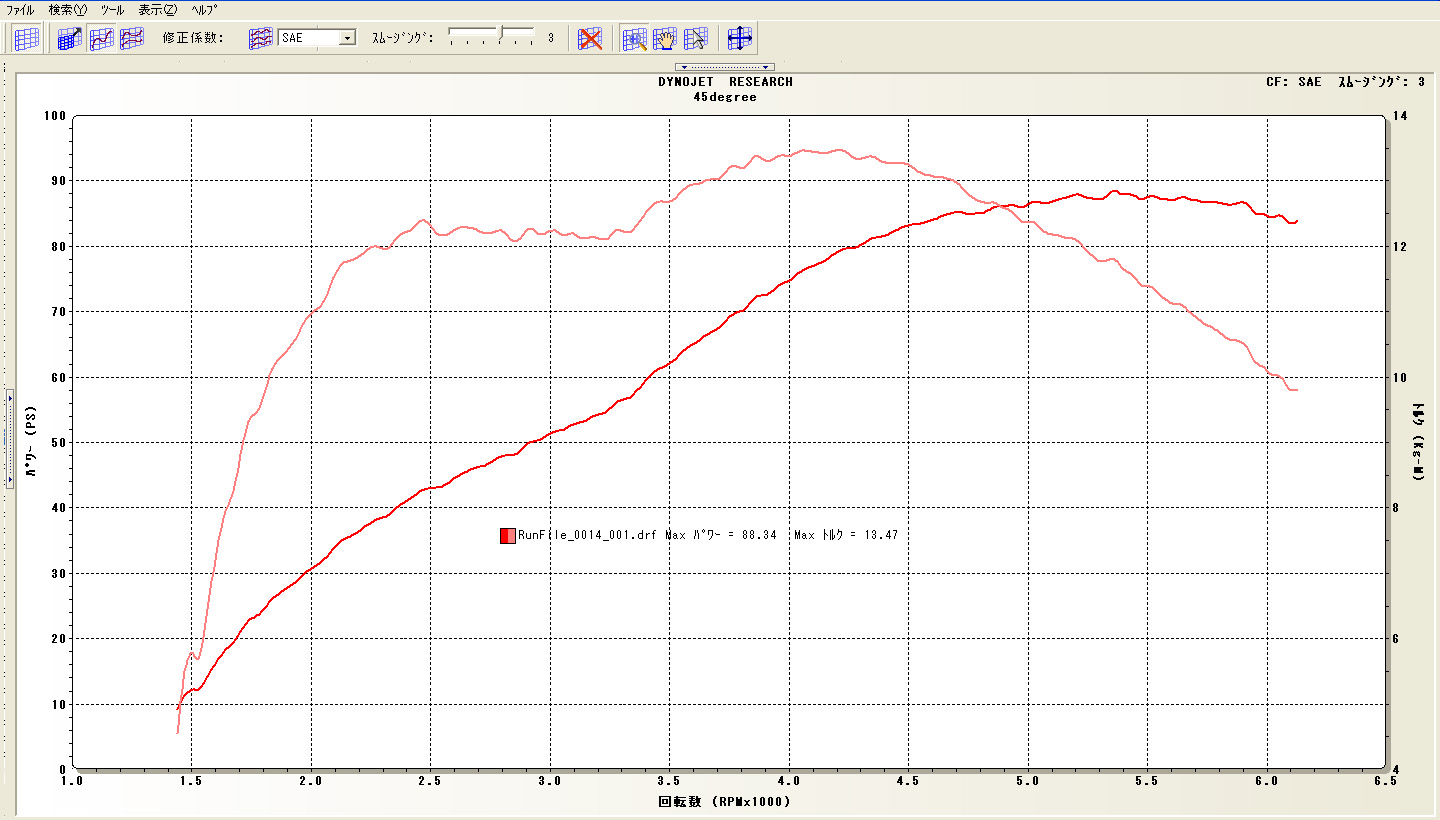Open the ツール menu
The width and height of the screenshot is (1440, 820).
tap(112, 9)
